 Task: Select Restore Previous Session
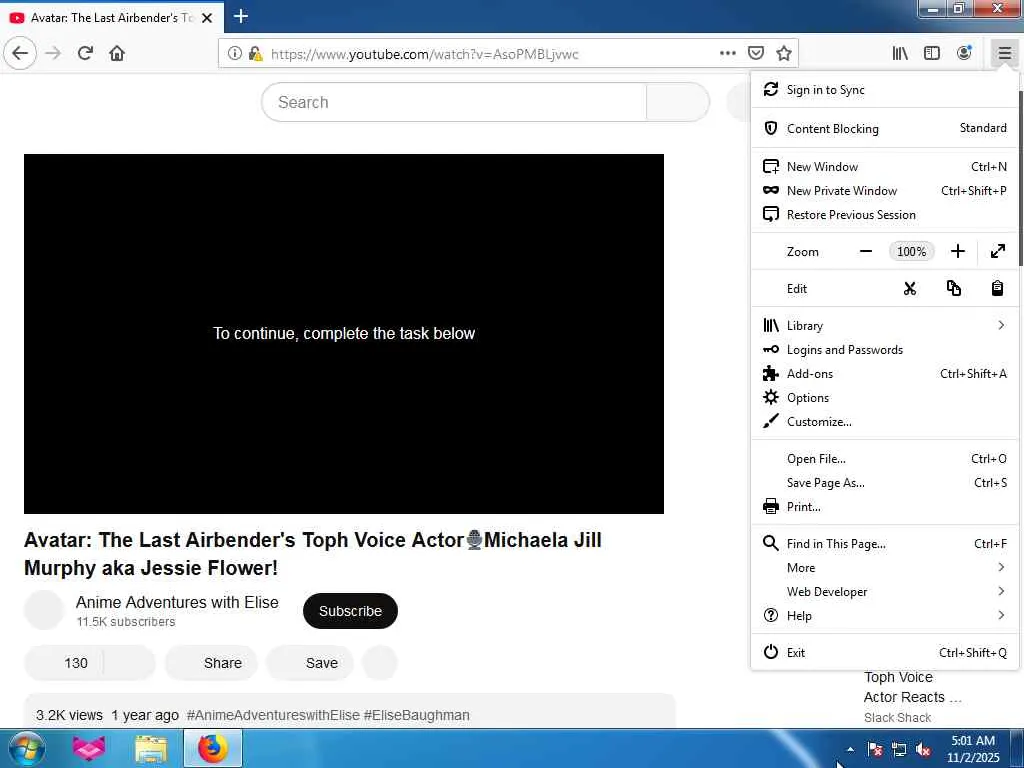885,215
